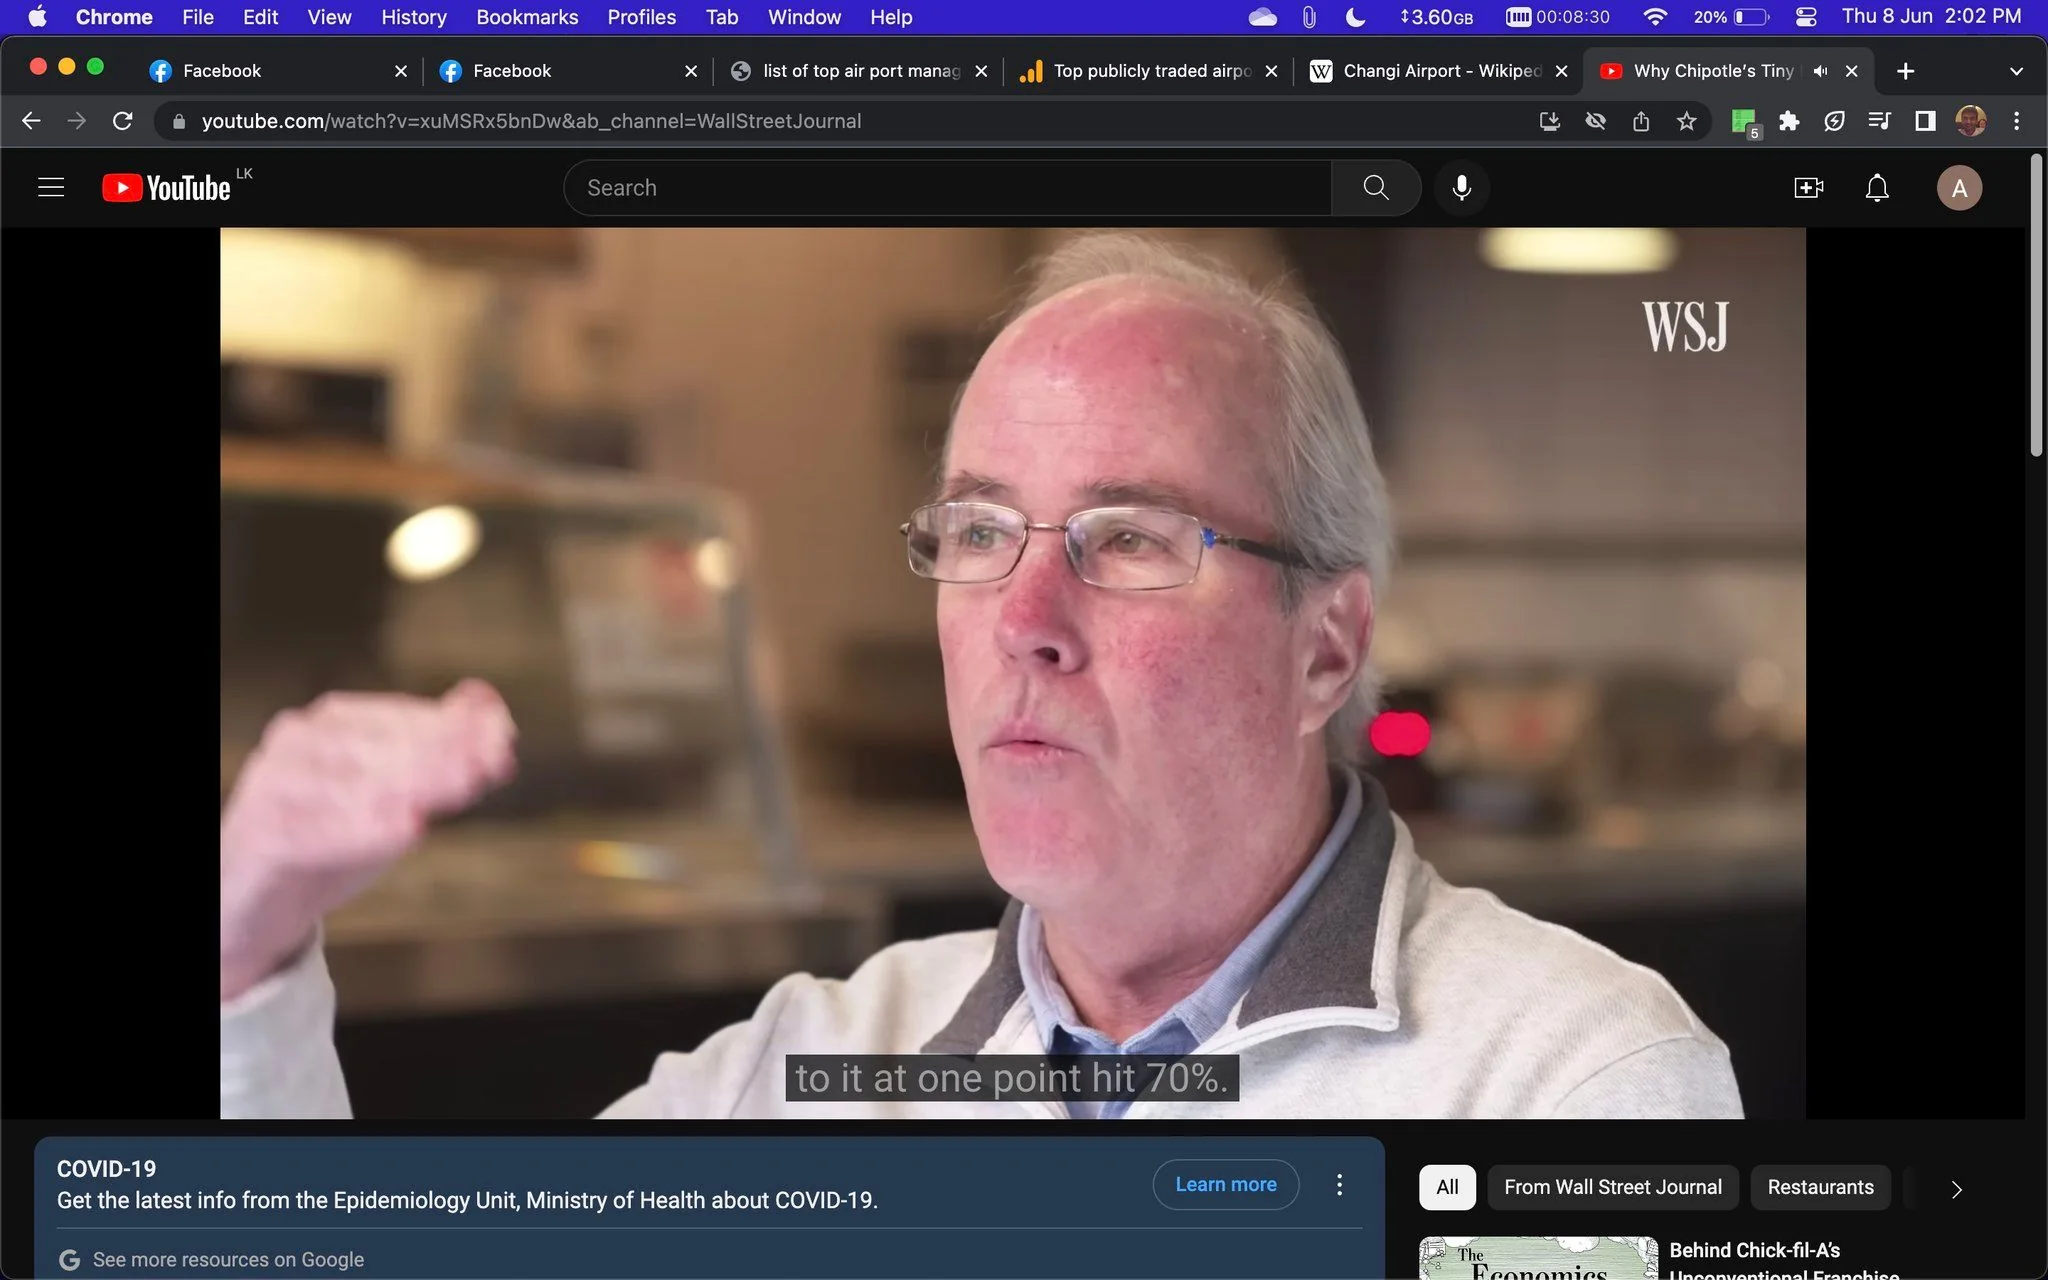Reload the current page
Image resolution: width=2048 pixels, height=1280 pixels.
pos(123,121)
